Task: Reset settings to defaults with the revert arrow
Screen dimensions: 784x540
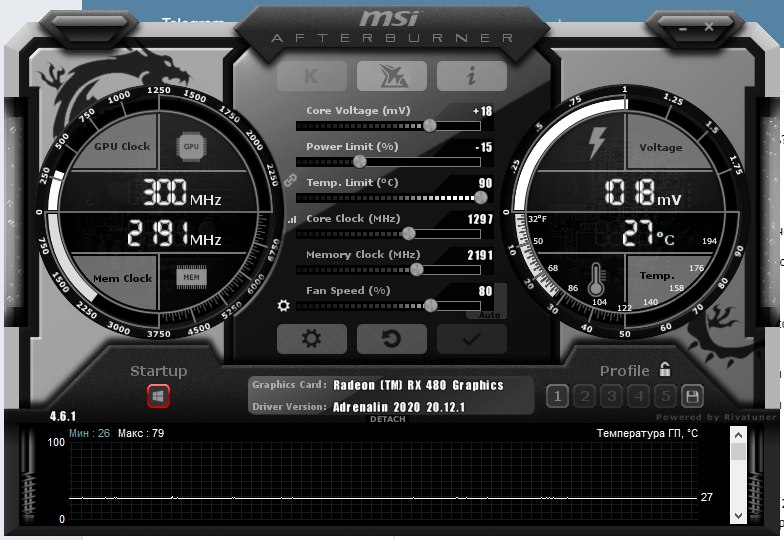Action: point(392,339)
